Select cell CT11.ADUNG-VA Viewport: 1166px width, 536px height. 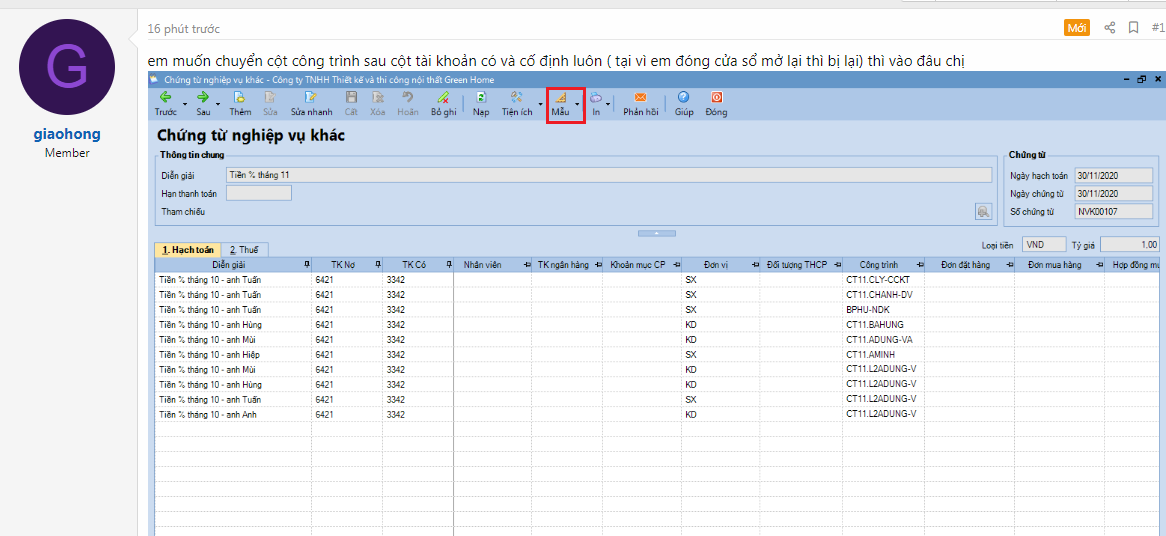click(x=883, y=340)
